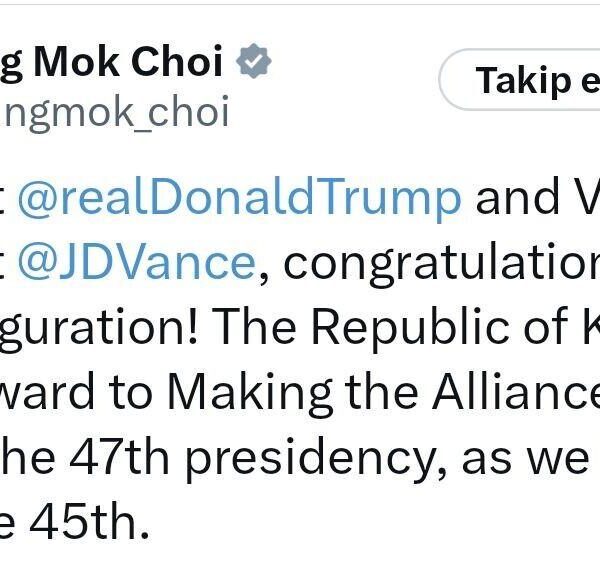Screen dimensions: 600x564
Task: Click the word congratulation in the tweet
Action: (442, 264)
